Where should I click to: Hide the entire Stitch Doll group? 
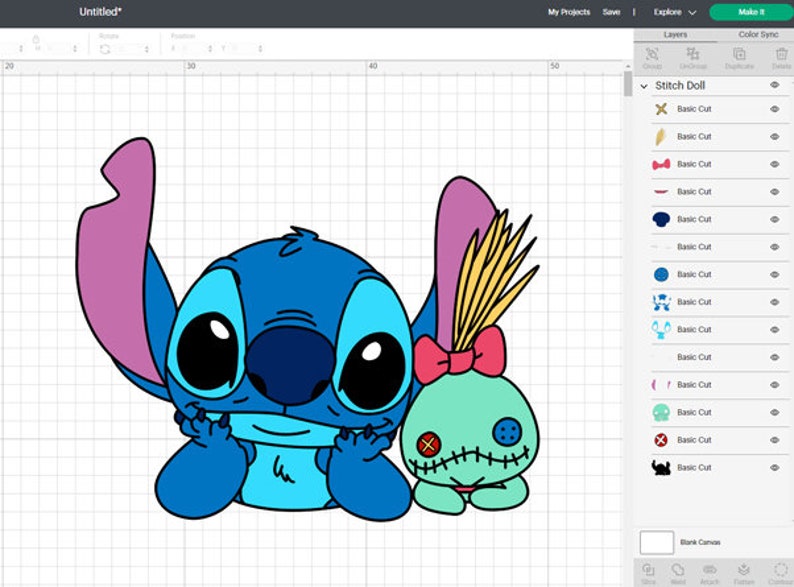[775, 85]
